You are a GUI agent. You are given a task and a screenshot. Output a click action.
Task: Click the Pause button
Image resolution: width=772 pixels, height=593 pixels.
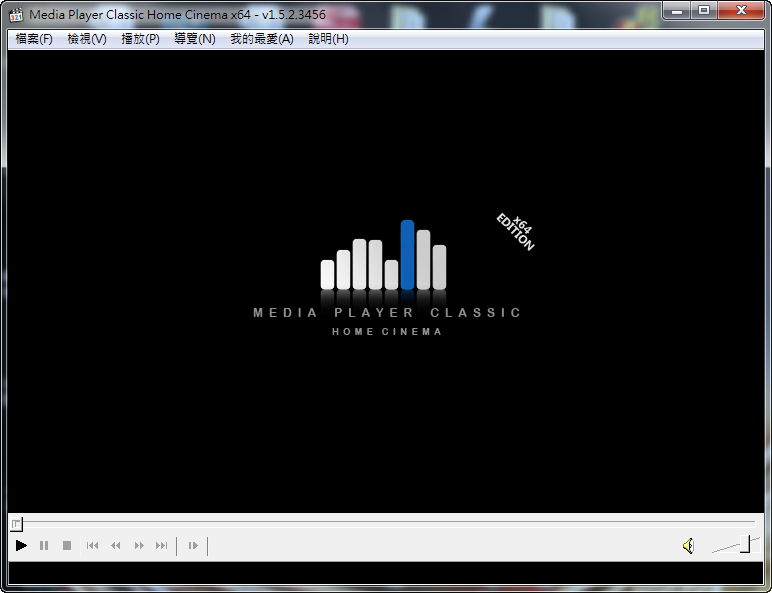[44, 545]
